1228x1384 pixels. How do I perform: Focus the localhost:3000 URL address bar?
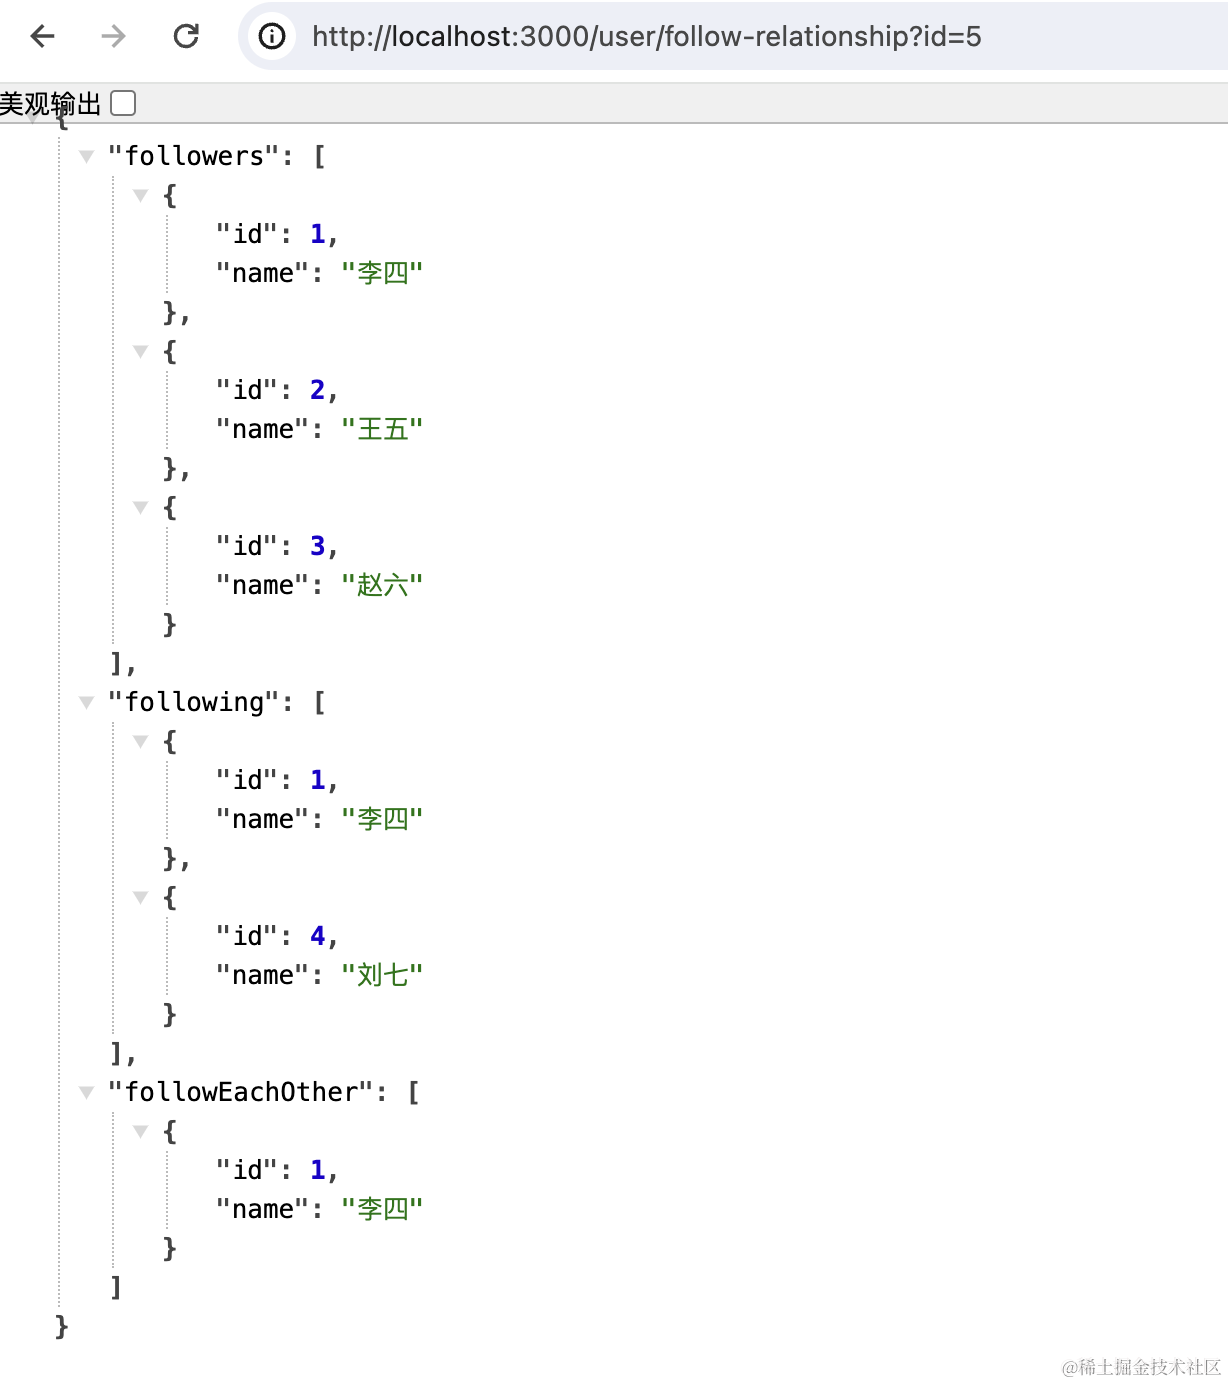(646, 37)
